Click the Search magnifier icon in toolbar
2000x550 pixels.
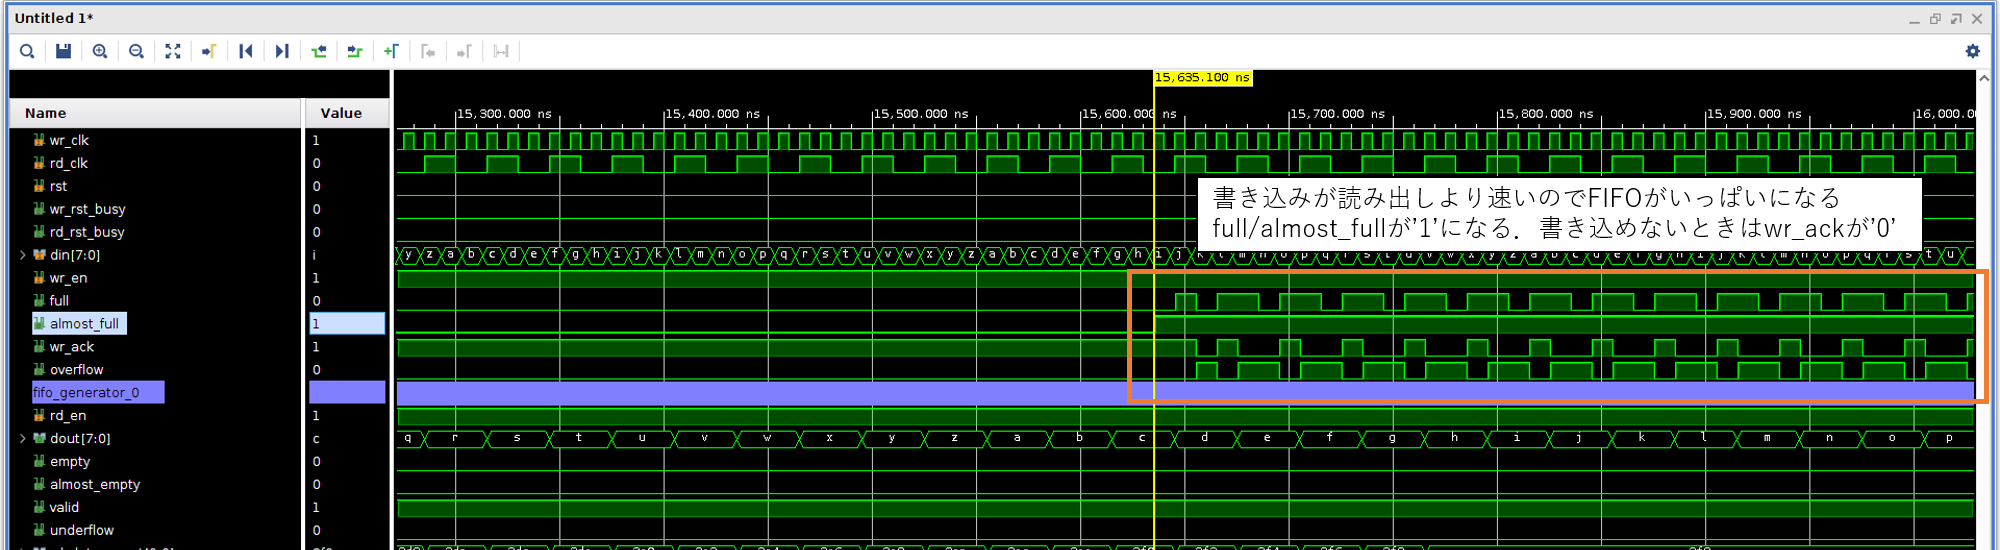[x=27, y=51]
